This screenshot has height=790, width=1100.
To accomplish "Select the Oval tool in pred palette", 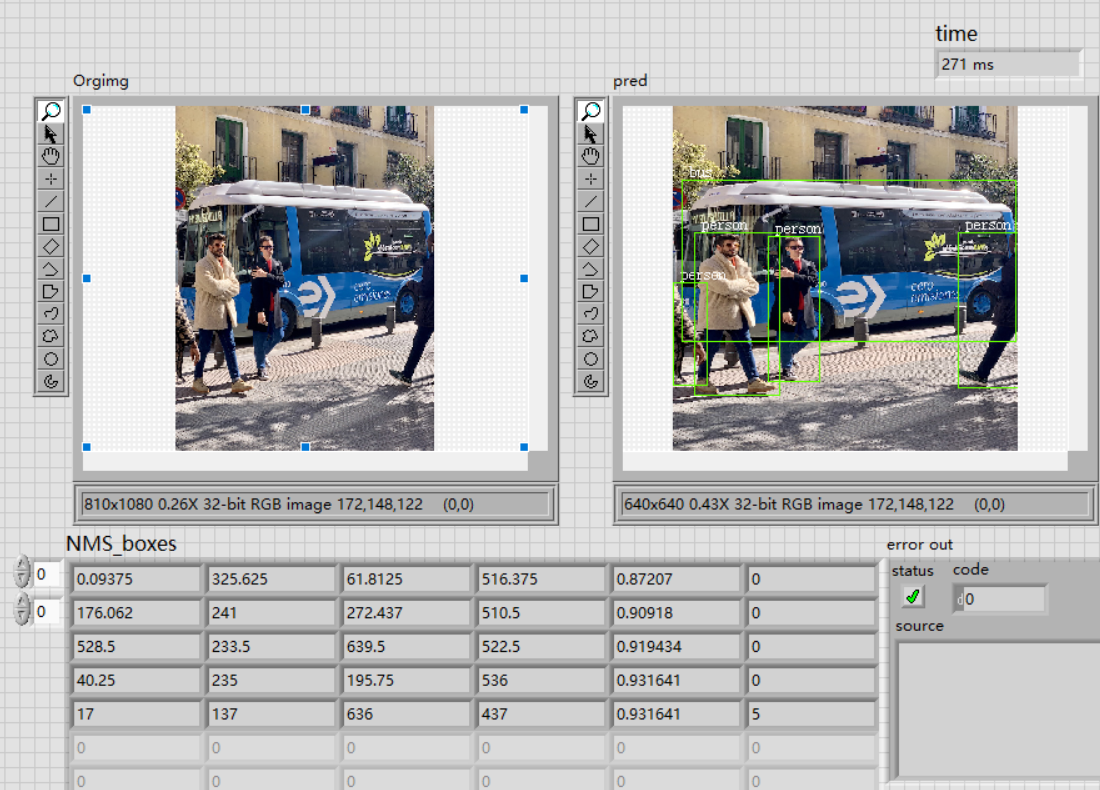I will (591, 359).
